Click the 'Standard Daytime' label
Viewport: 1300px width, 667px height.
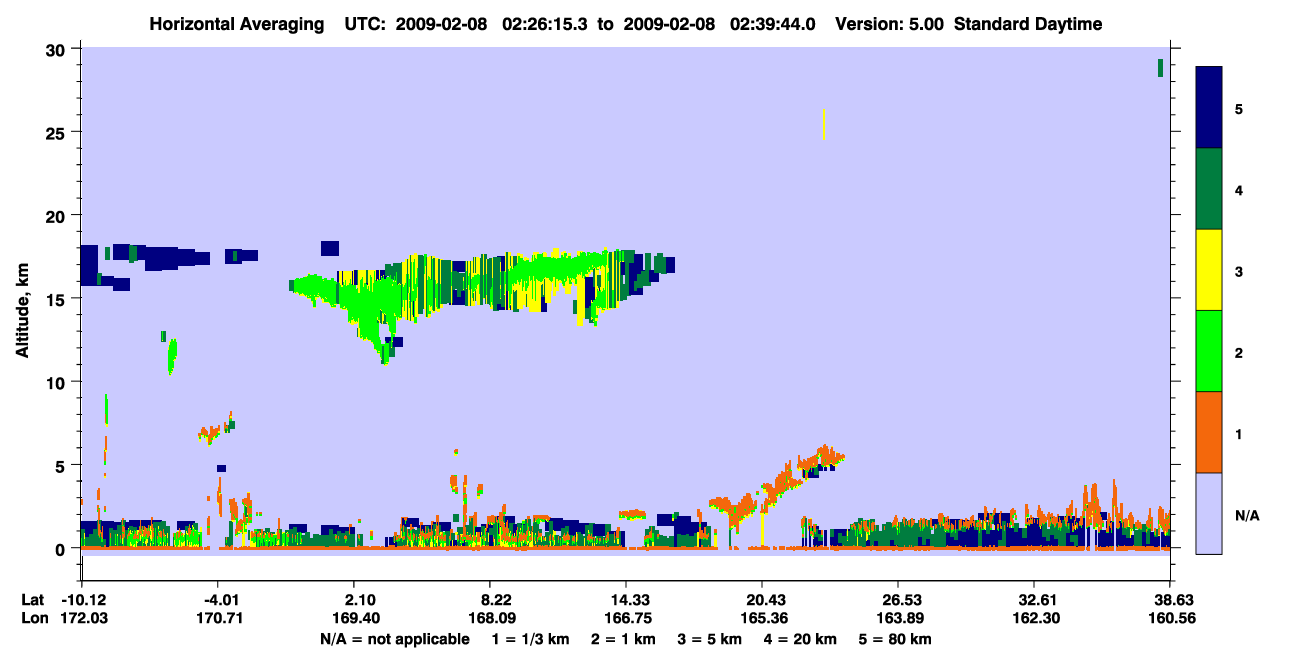coord(1028,24)
